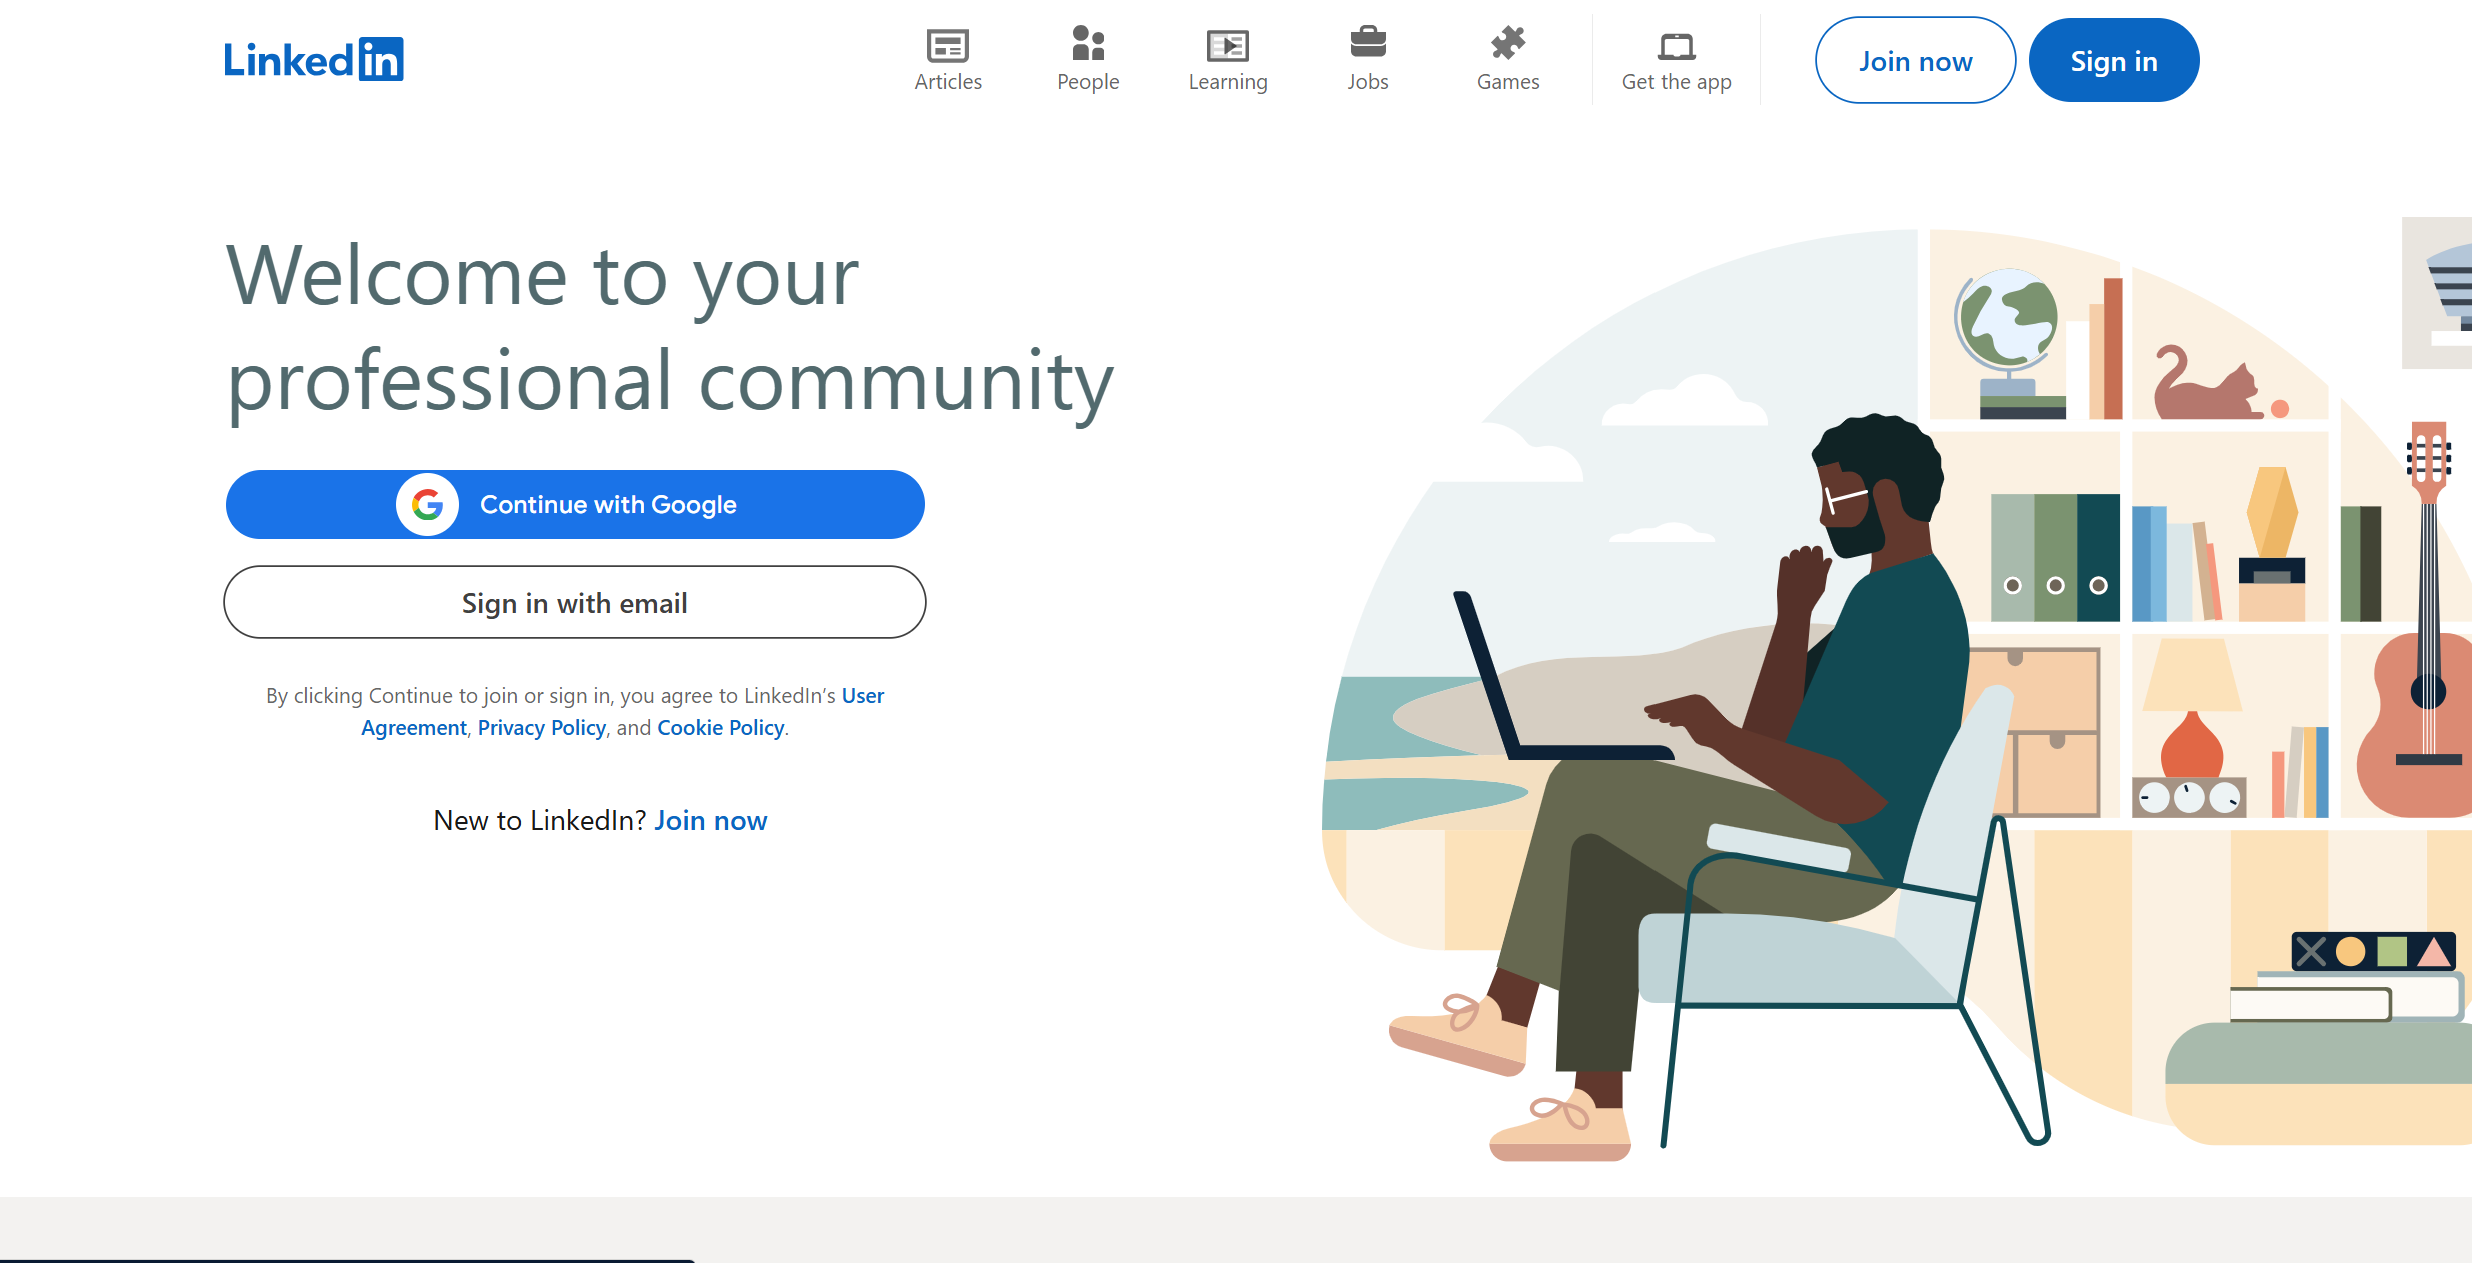Click Join now link below New to LinkedIn
2472x1263 pixels.
[711, 821]
